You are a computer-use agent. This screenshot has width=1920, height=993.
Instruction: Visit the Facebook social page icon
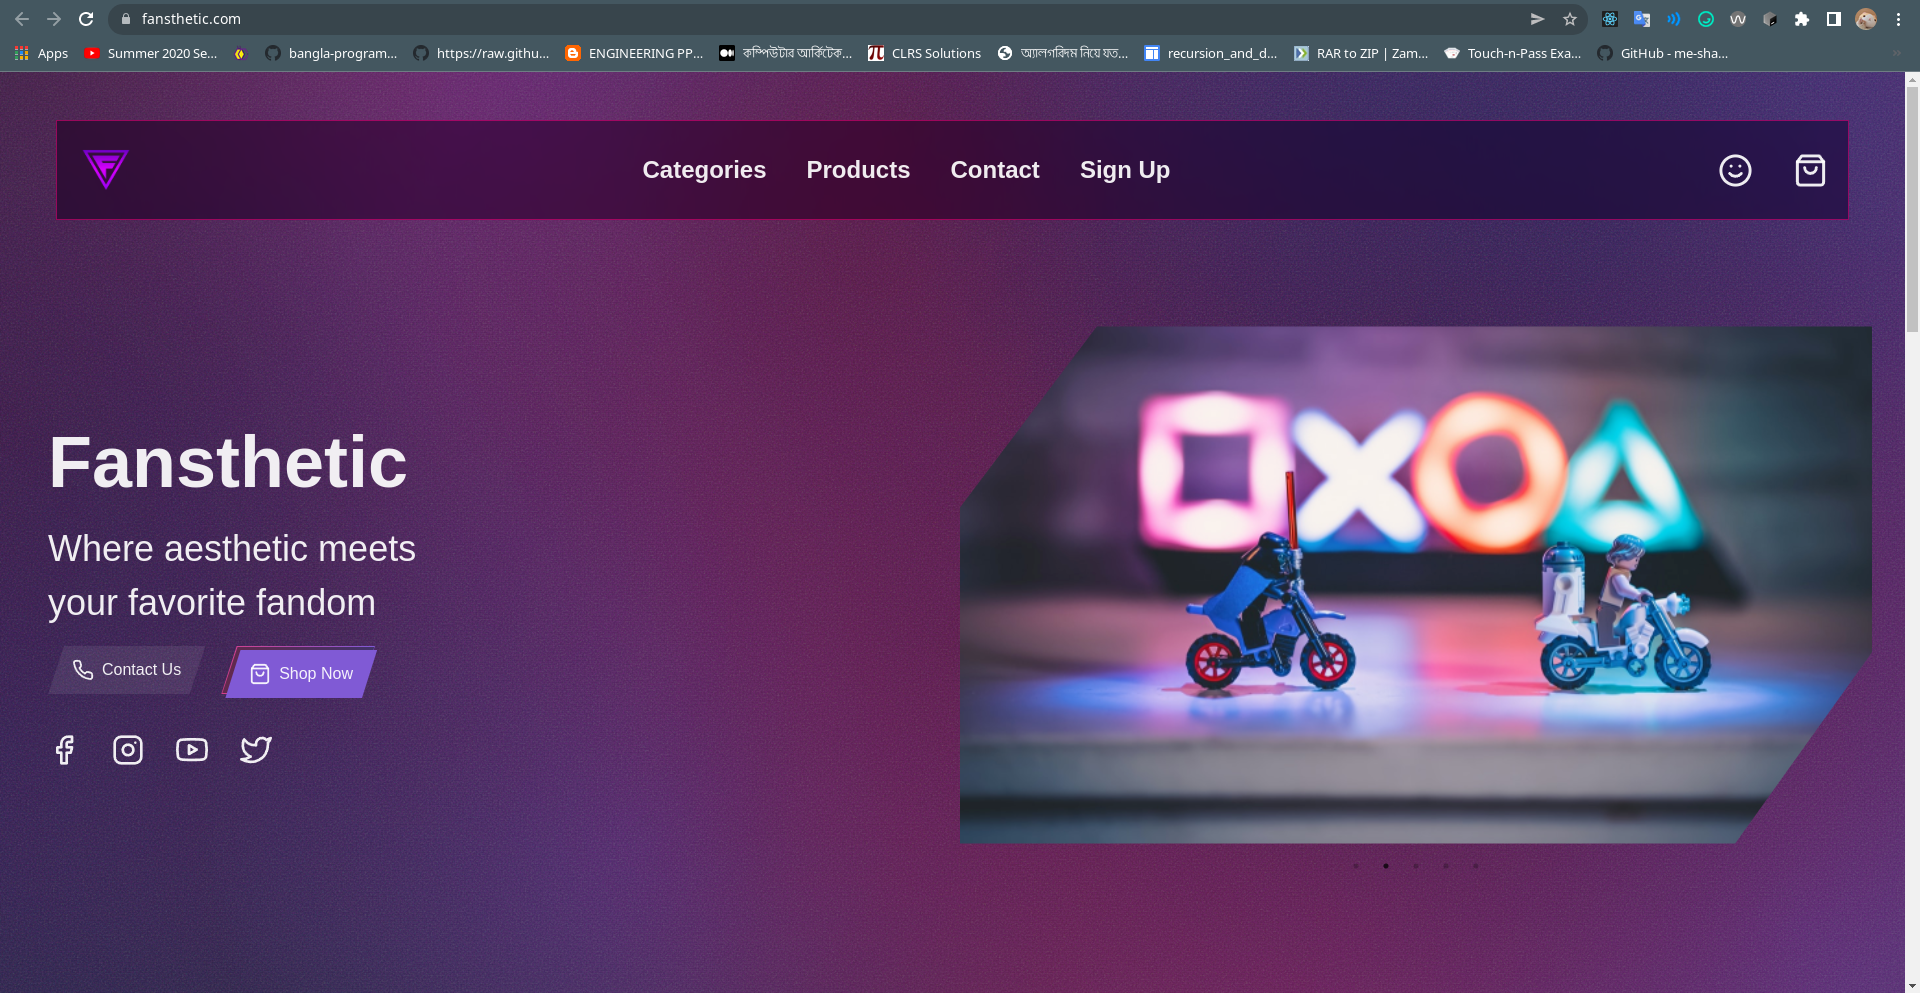point(65,750)
